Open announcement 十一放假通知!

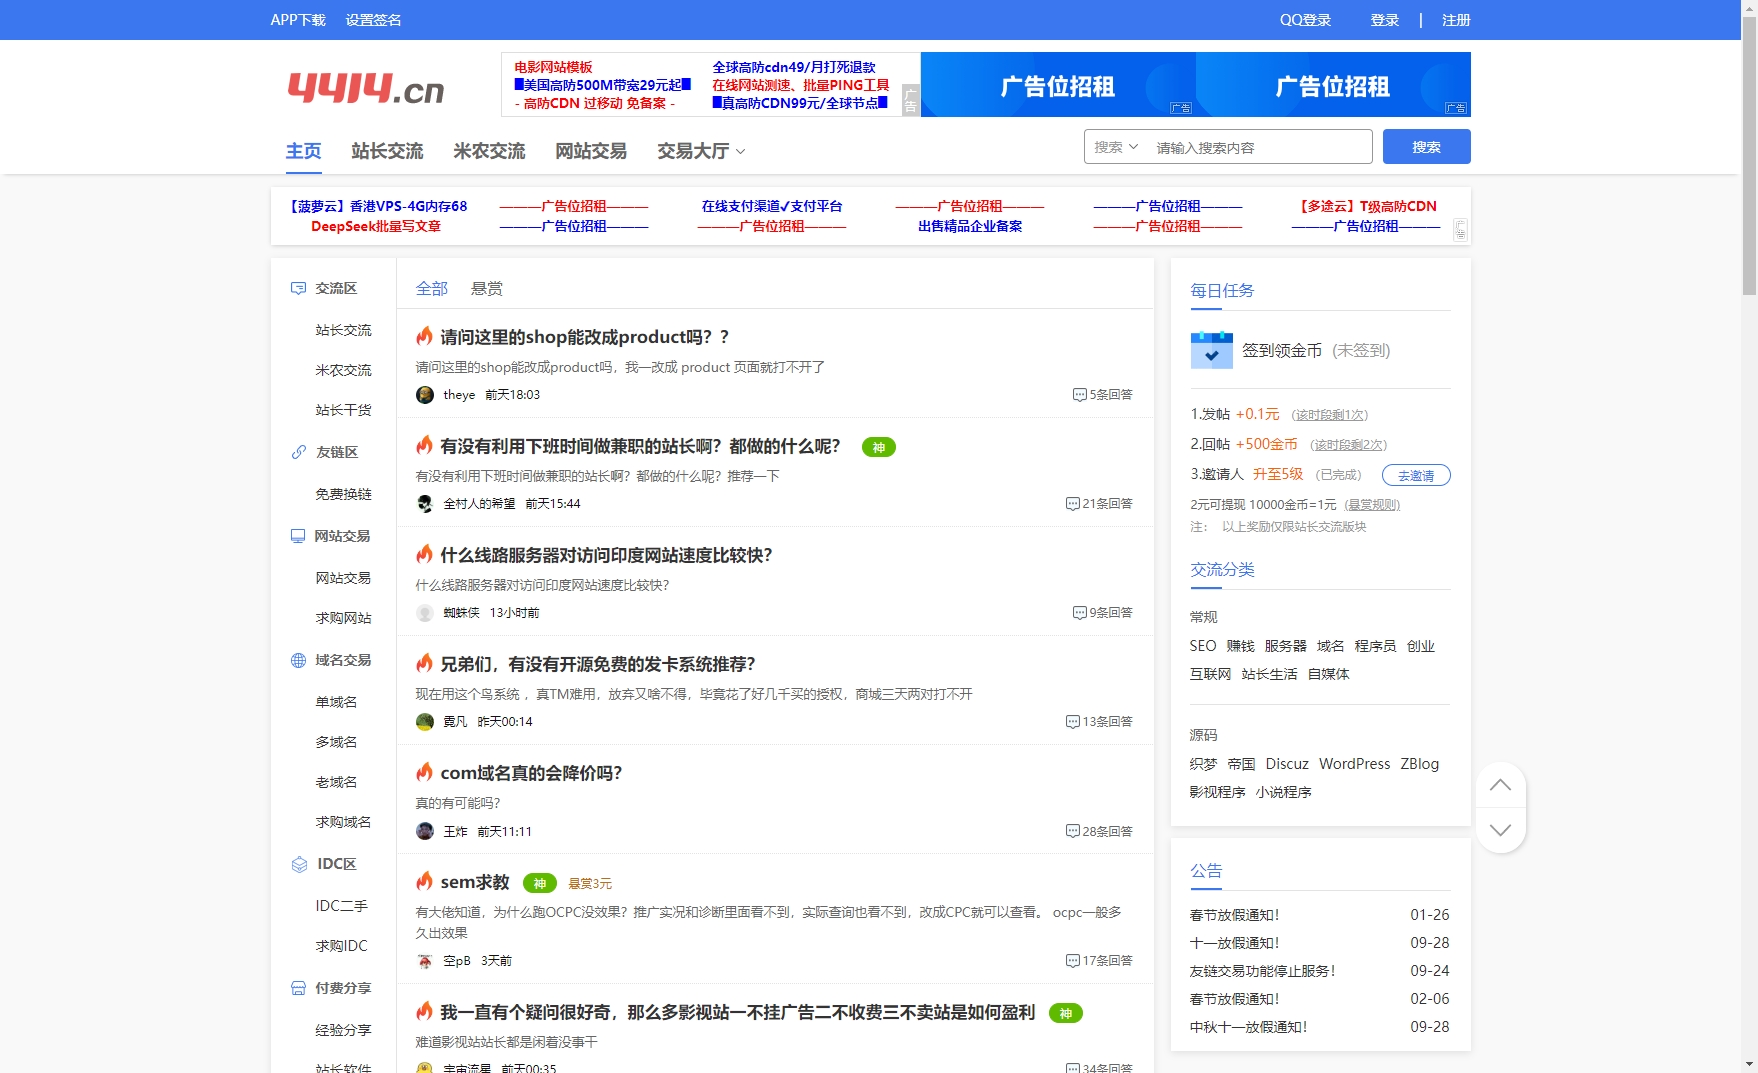[x=1234, y=943]
